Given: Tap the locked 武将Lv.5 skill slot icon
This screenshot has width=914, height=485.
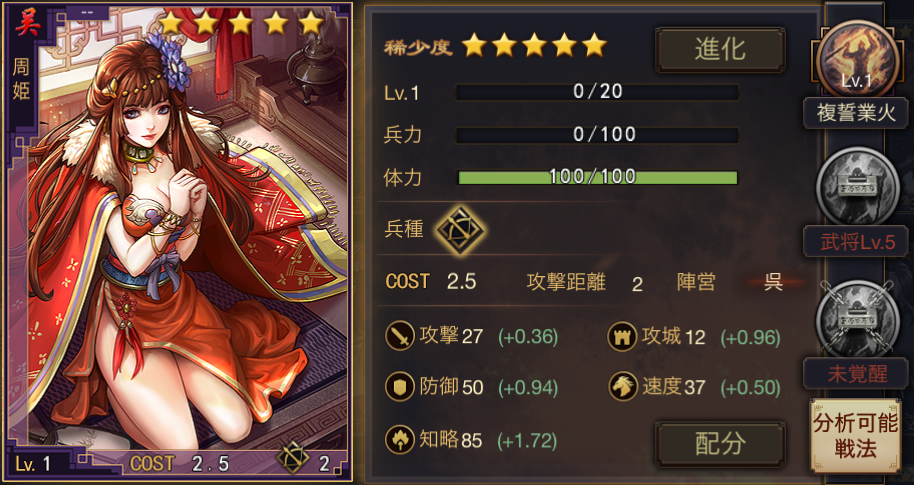Looking at the screenshot, I should point(856,187).
